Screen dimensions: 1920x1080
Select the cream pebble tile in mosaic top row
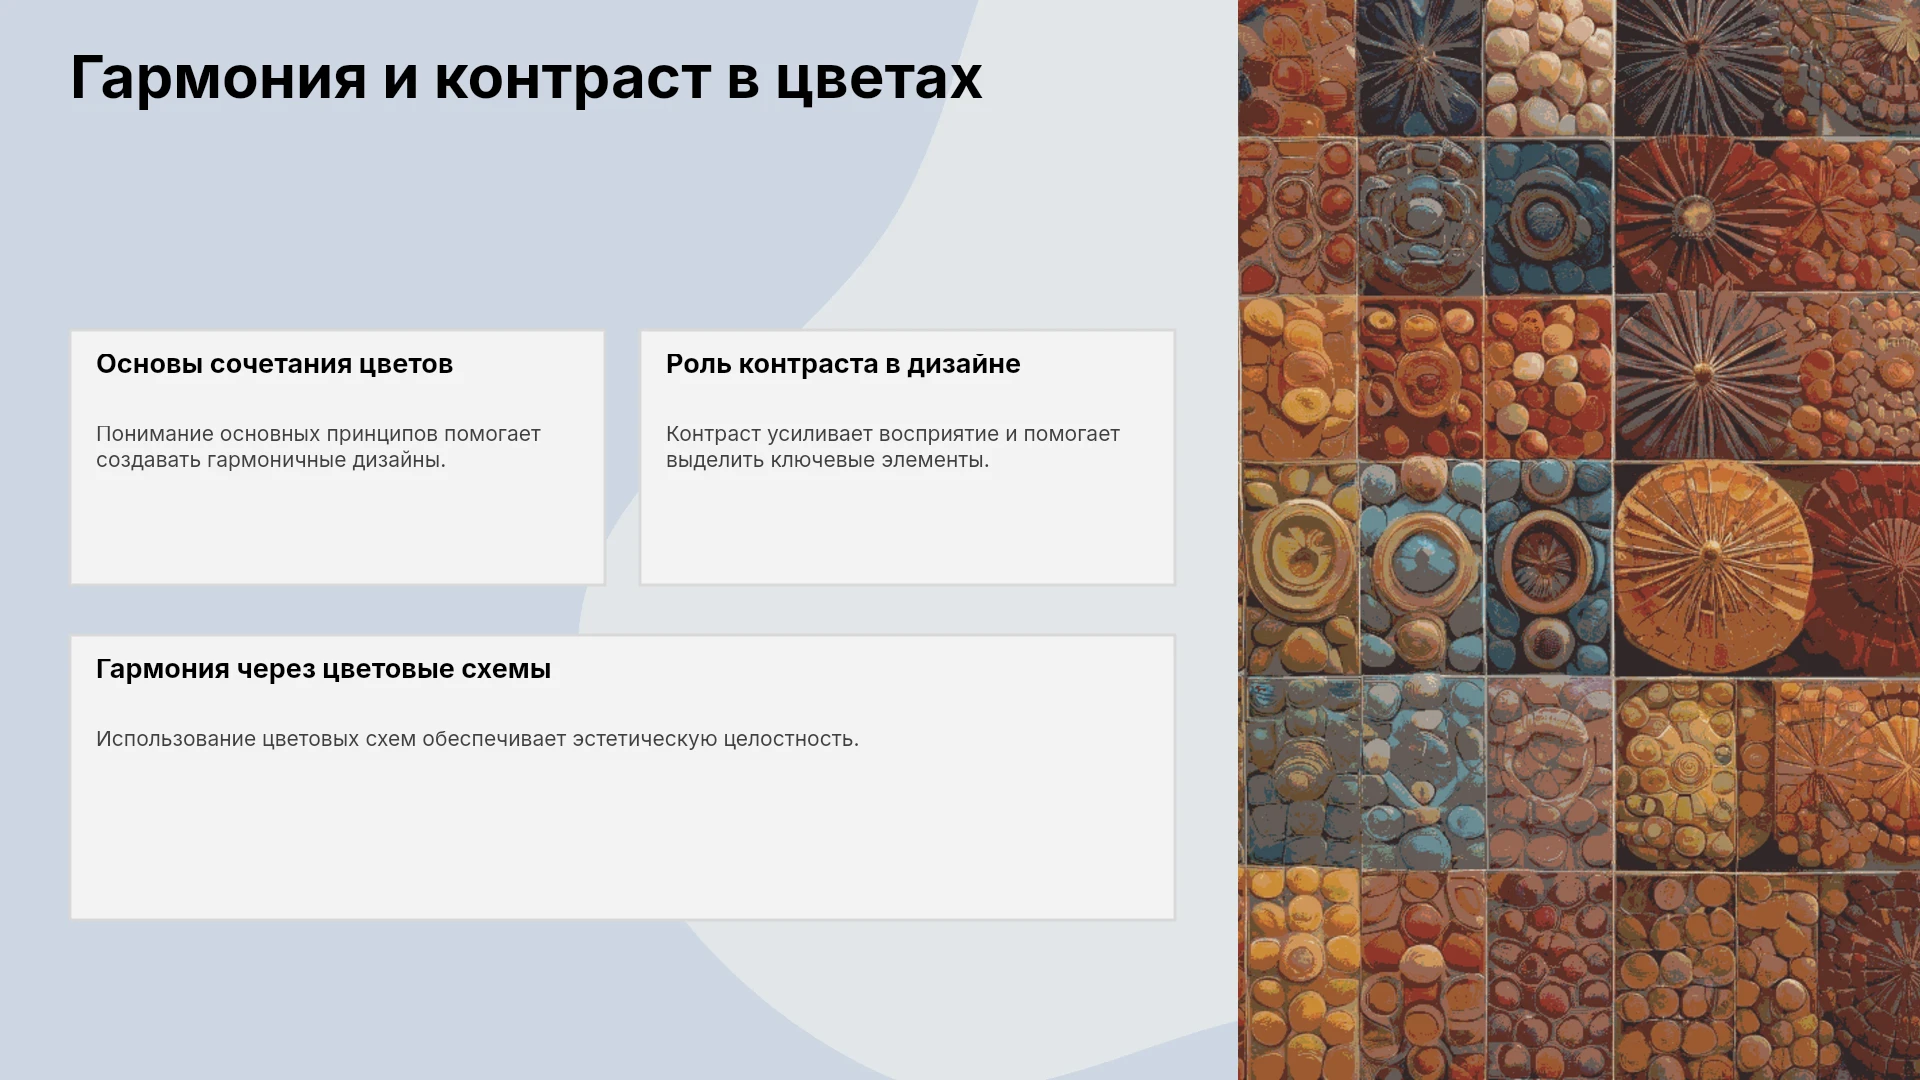pos(1547,68)
